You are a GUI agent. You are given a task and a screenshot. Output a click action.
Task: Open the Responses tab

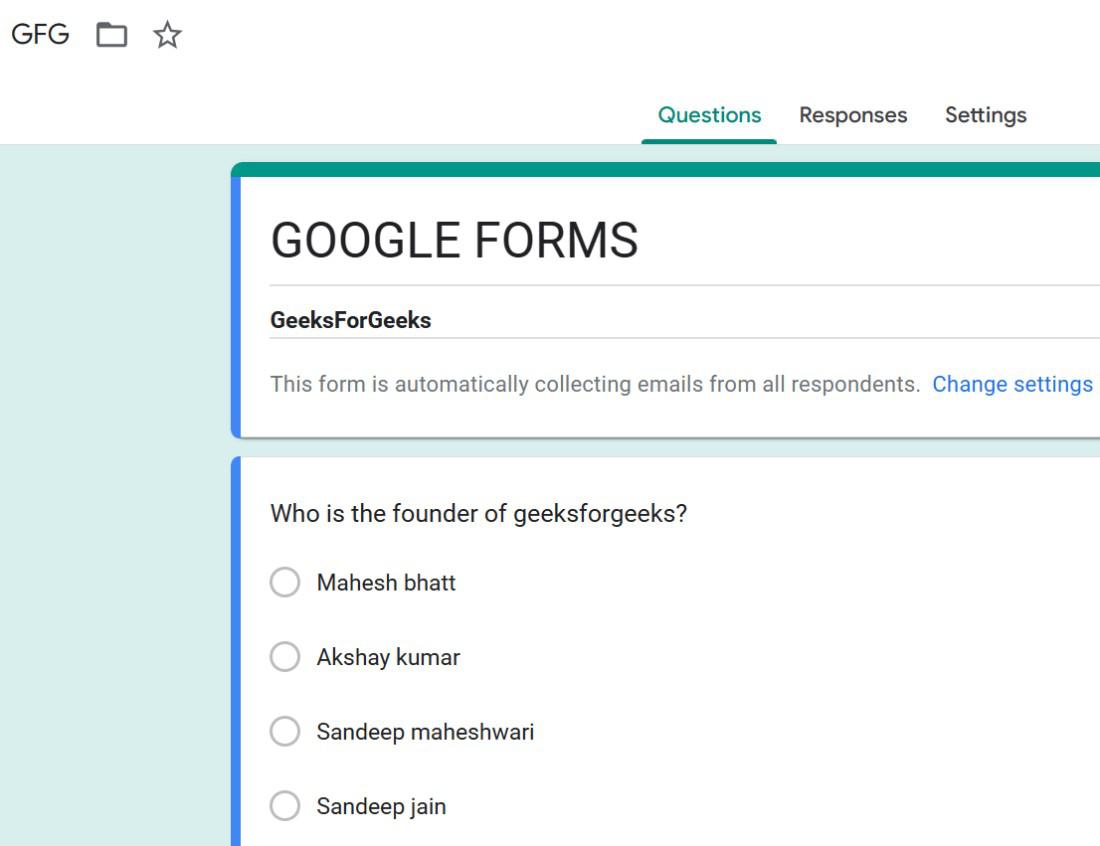(x=853, y=115)
